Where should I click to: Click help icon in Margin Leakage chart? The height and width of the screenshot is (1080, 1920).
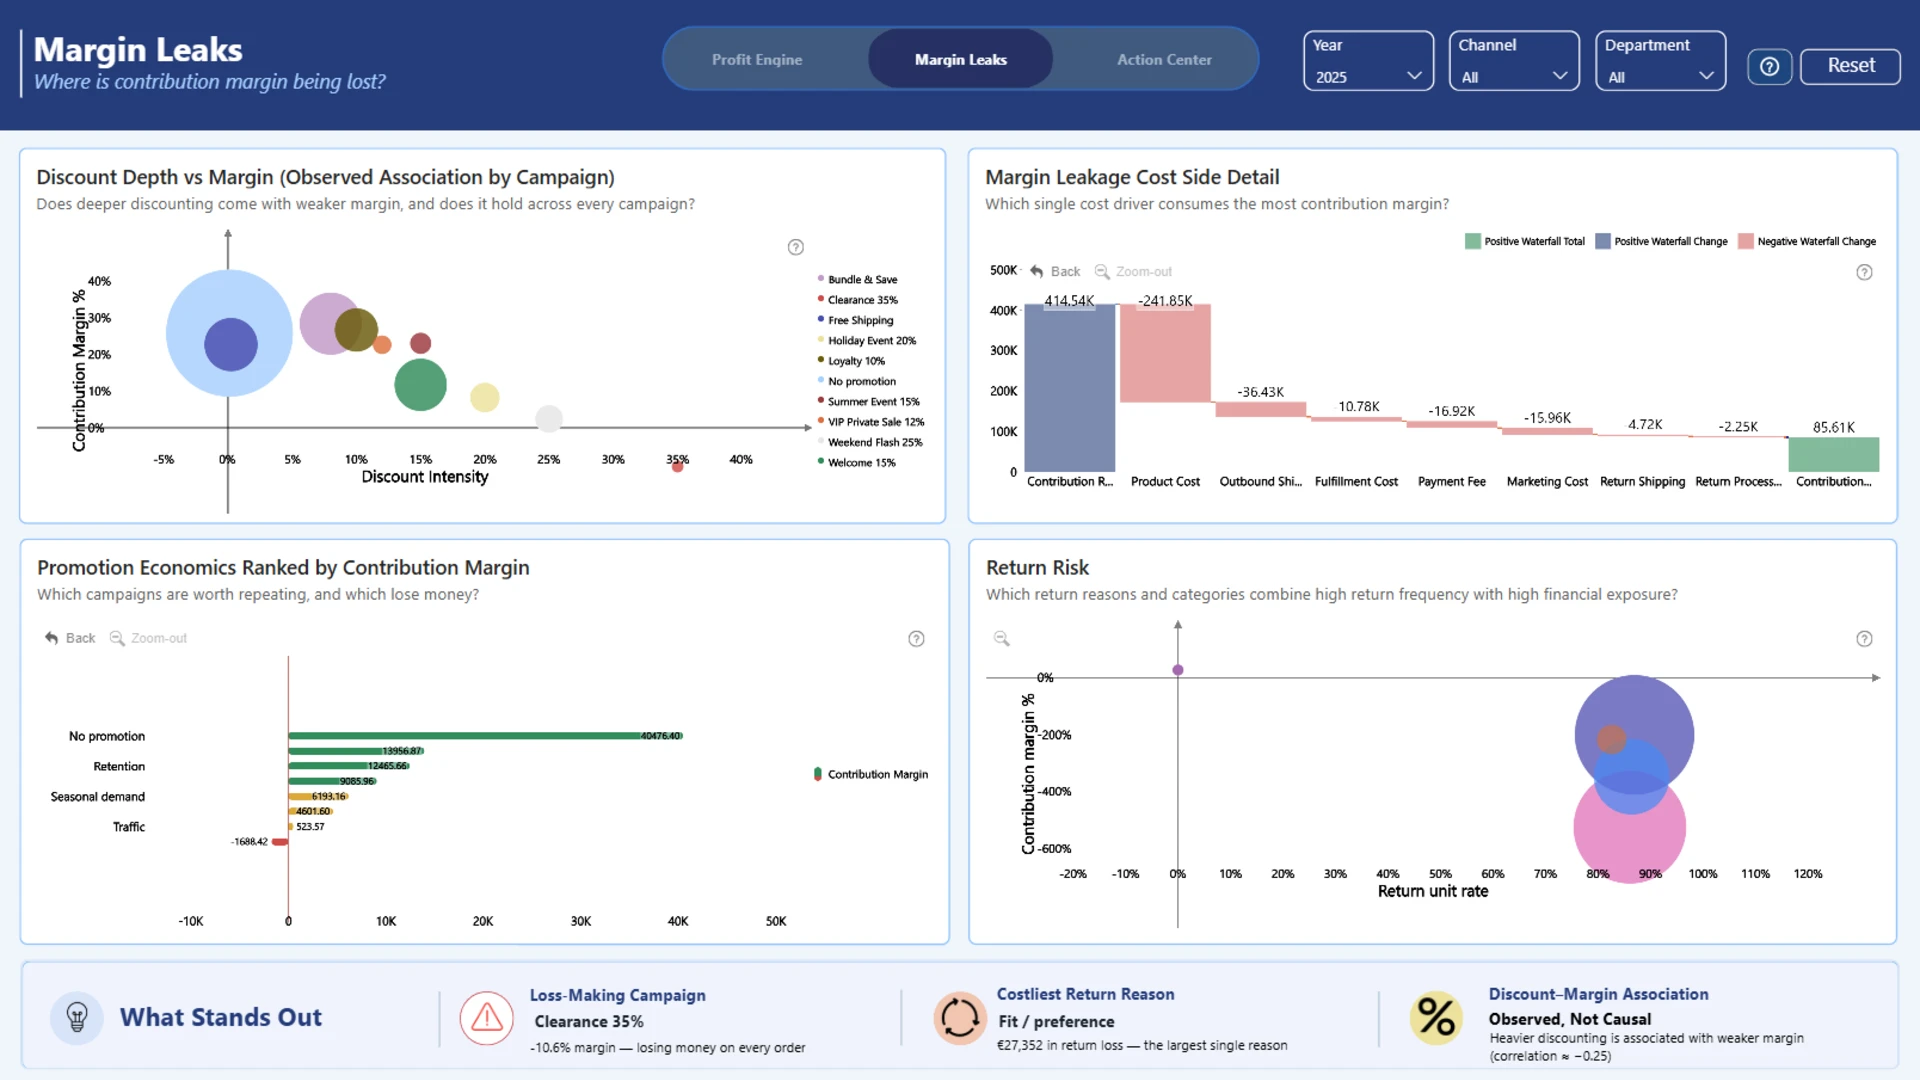pos(1864,272)
